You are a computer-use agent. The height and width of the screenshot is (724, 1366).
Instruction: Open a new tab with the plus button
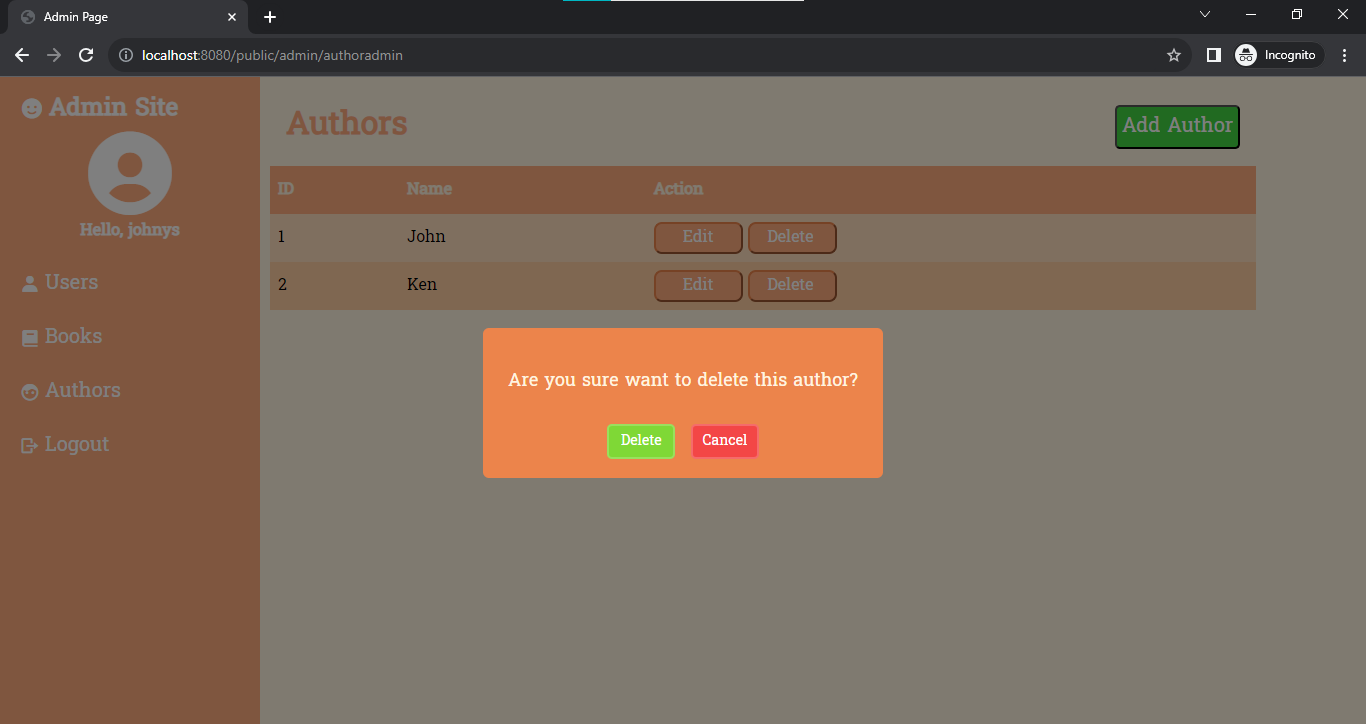[270, 17]
